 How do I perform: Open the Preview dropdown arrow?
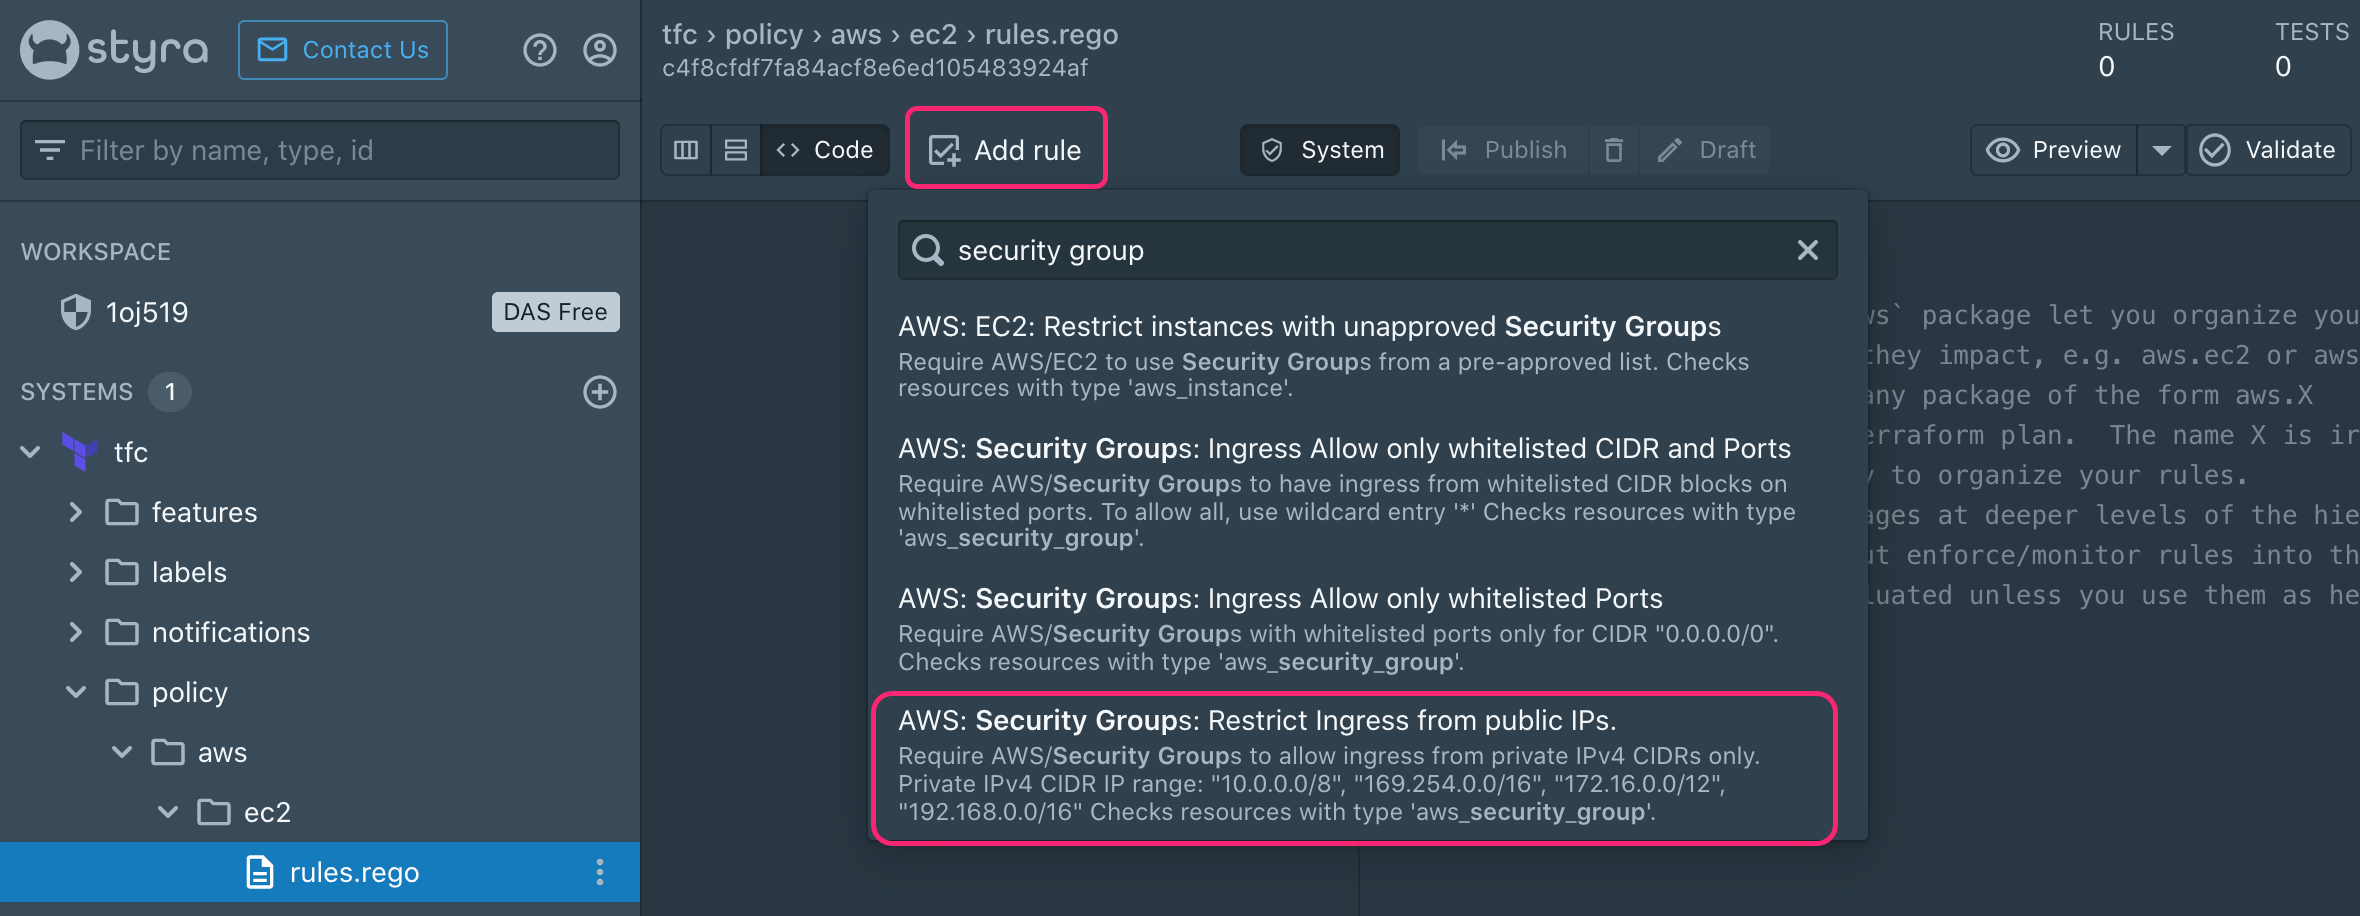[2162, 150]
